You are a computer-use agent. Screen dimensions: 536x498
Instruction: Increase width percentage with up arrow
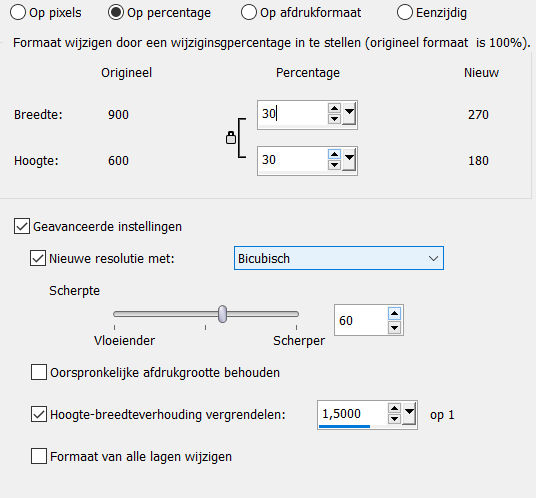[334, 108]
